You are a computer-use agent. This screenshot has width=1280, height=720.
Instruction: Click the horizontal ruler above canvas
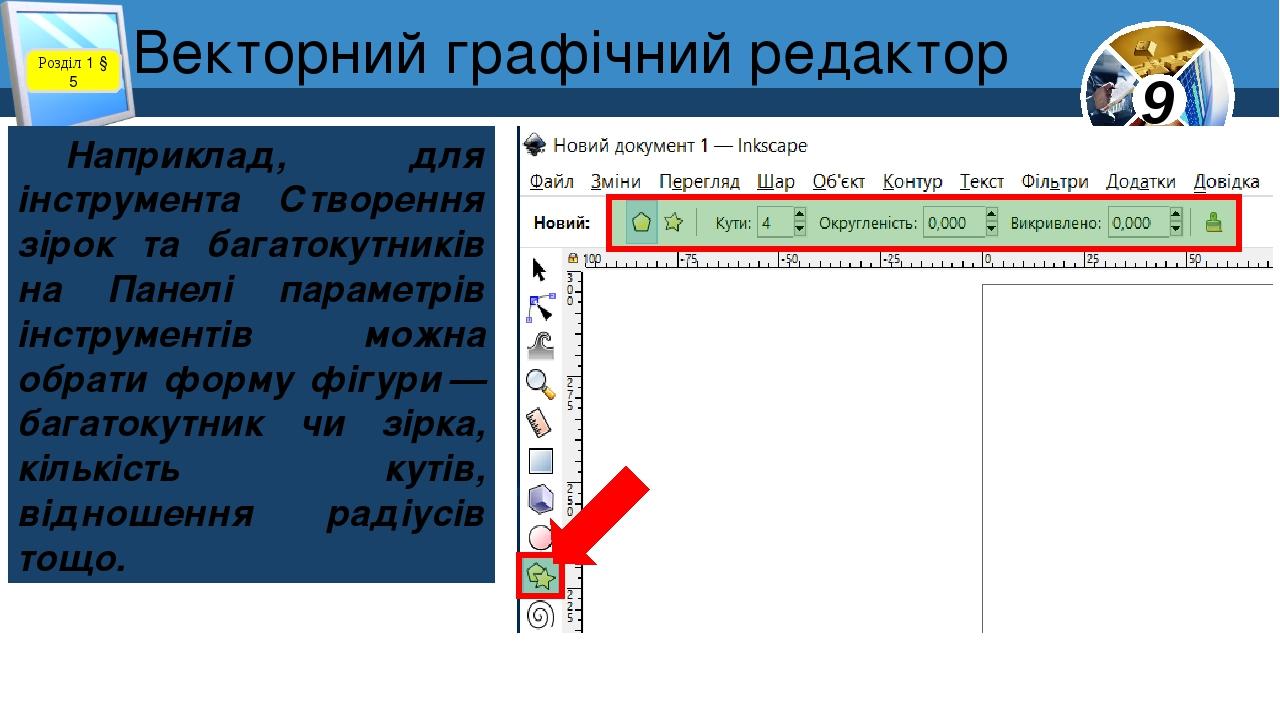click(927, 259)
